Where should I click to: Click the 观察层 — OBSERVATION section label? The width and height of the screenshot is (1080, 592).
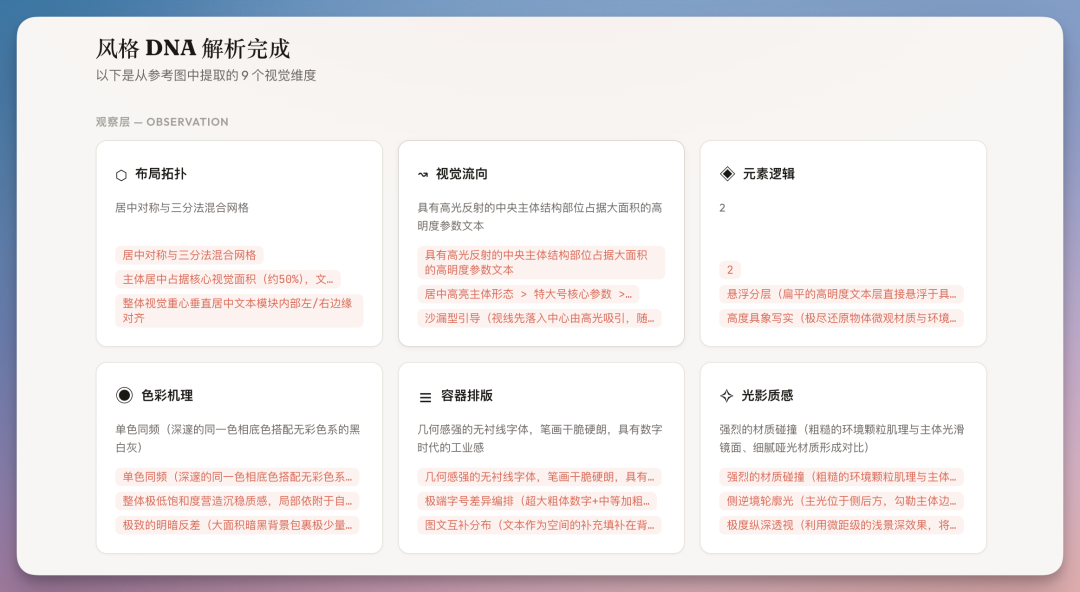(x=162, y=122)
